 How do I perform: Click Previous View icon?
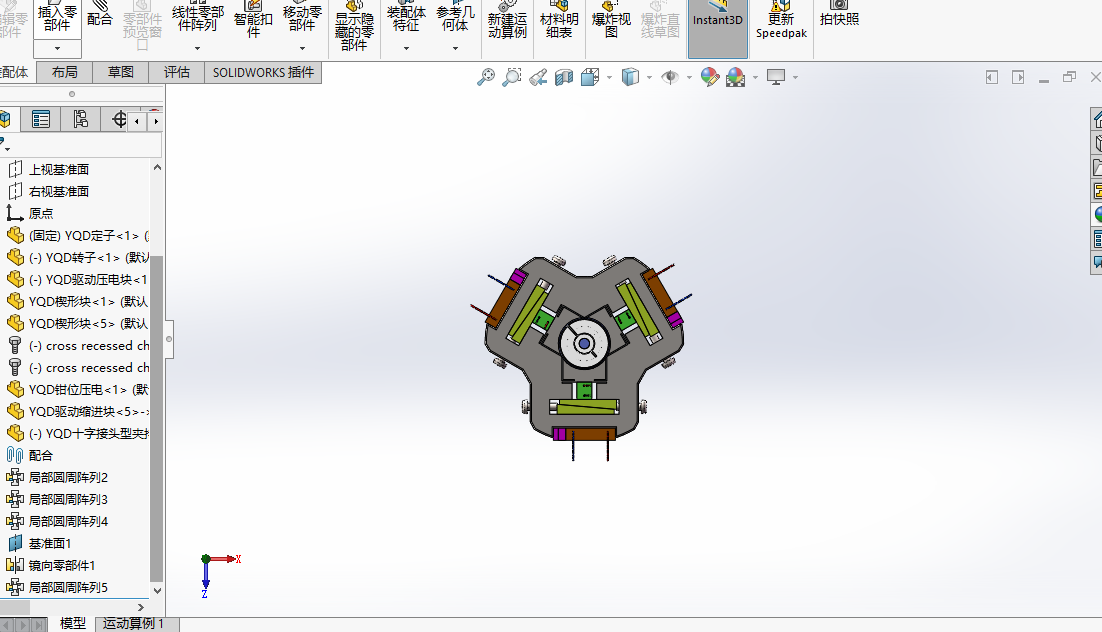point(538,77)
